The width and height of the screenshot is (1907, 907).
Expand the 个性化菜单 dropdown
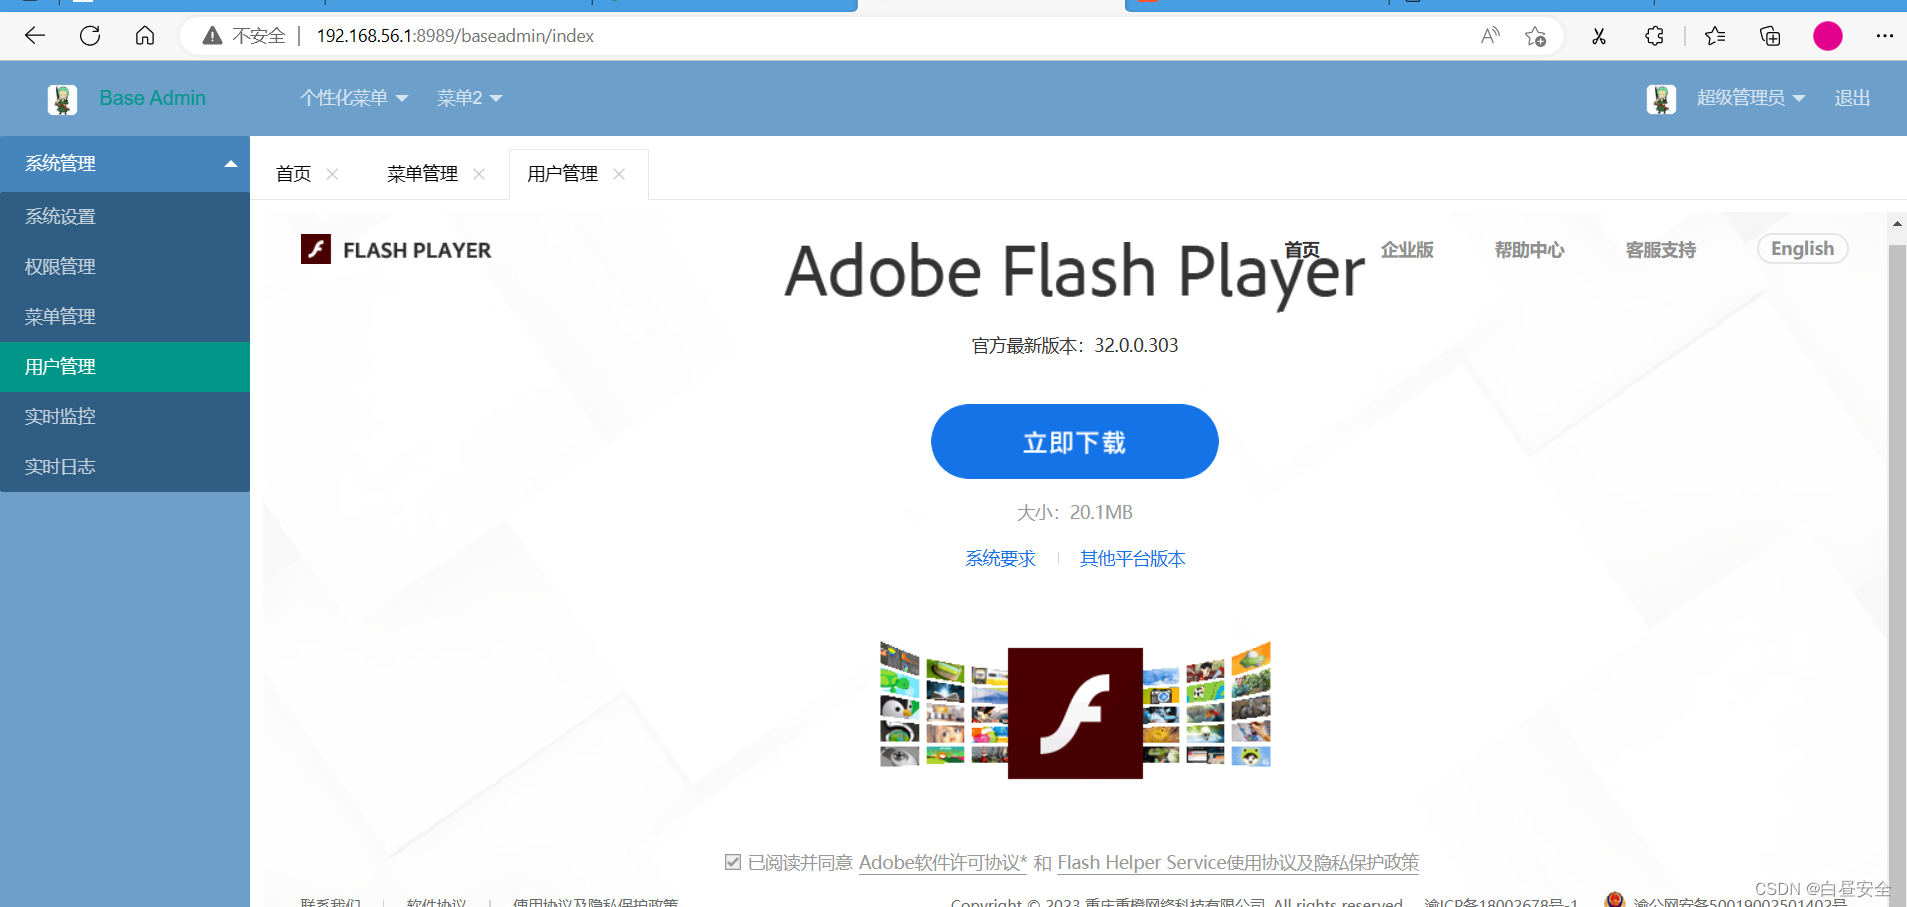pyautogui.click(x=354, y=98)
